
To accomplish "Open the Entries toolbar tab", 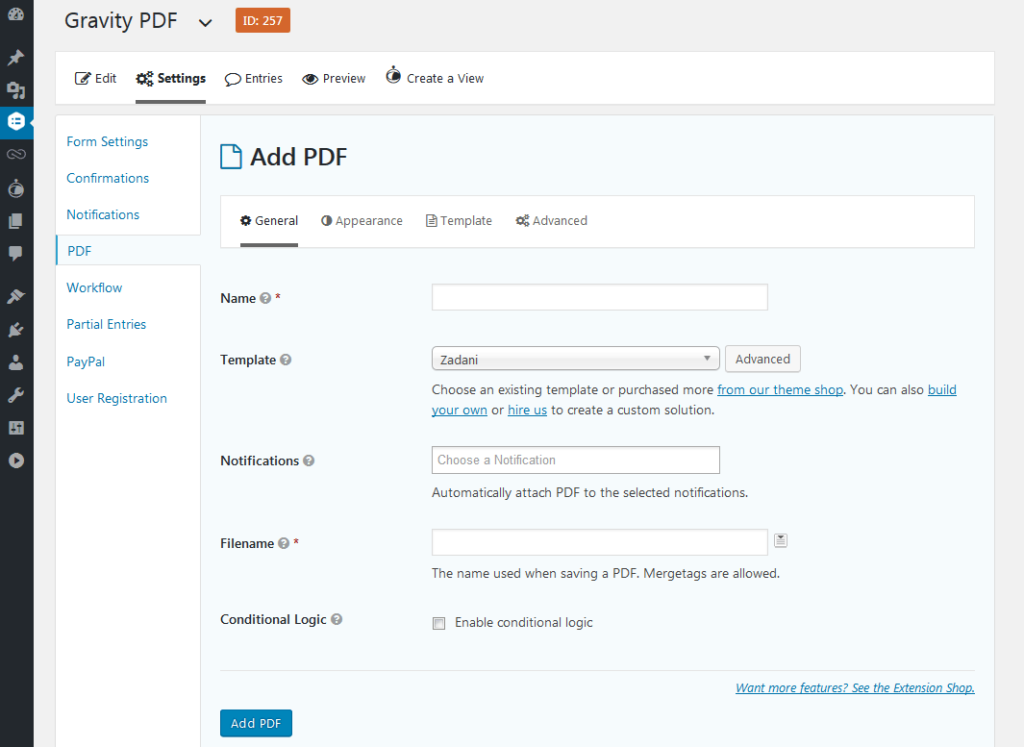I will click(253, 78).
